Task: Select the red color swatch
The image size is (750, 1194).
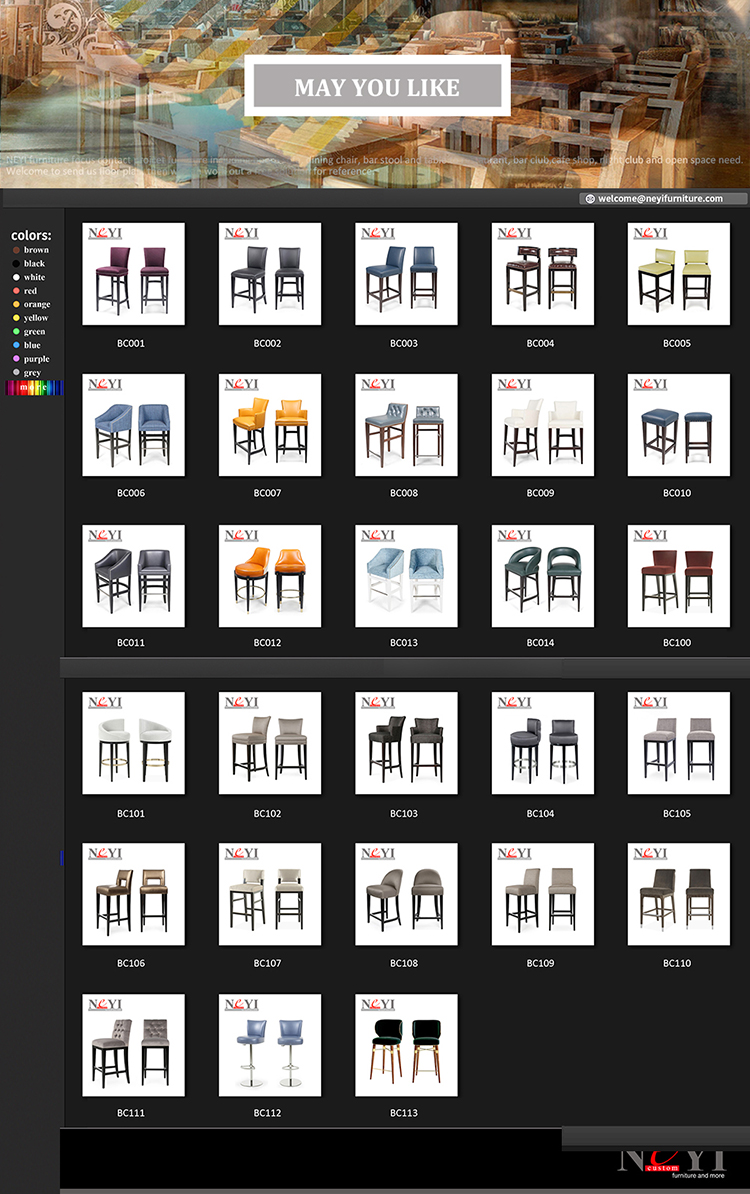Action: [16, 291]
